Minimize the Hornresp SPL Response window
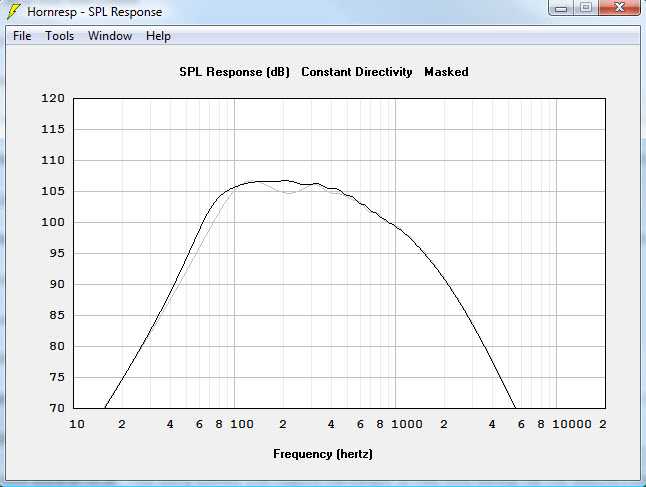646x487 pixels. click(561, 8)
